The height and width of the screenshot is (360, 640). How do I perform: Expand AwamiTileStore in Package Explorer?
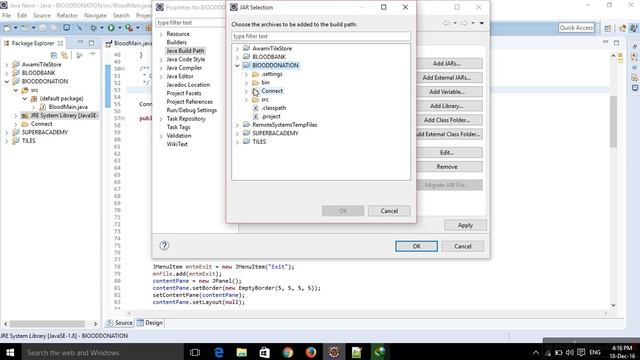point(7,64)
